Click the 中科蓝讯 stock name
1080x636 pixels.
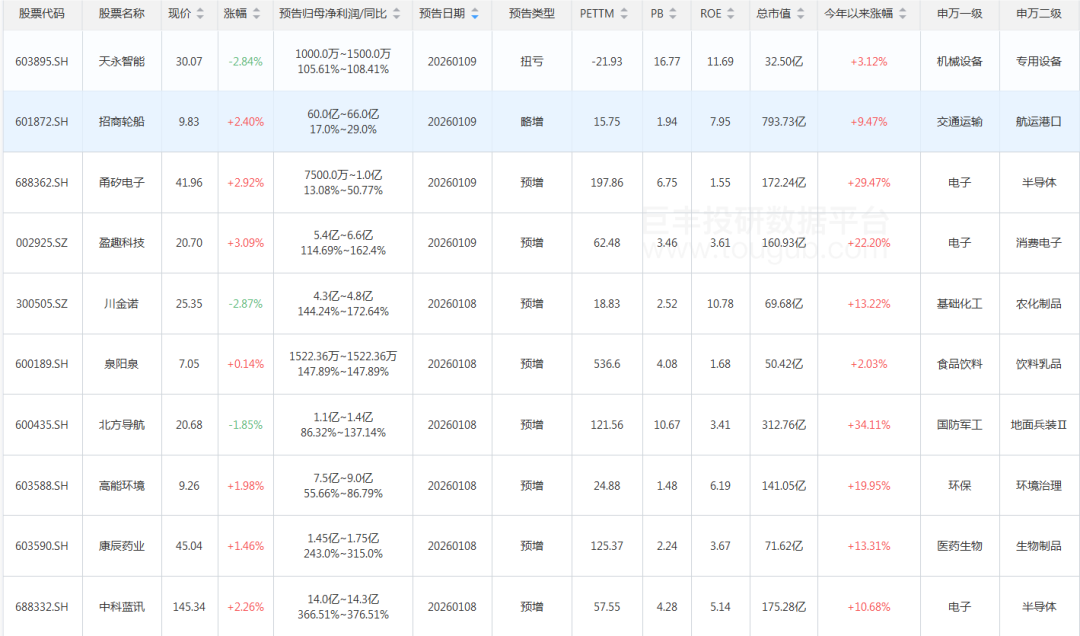pos(121,607)
